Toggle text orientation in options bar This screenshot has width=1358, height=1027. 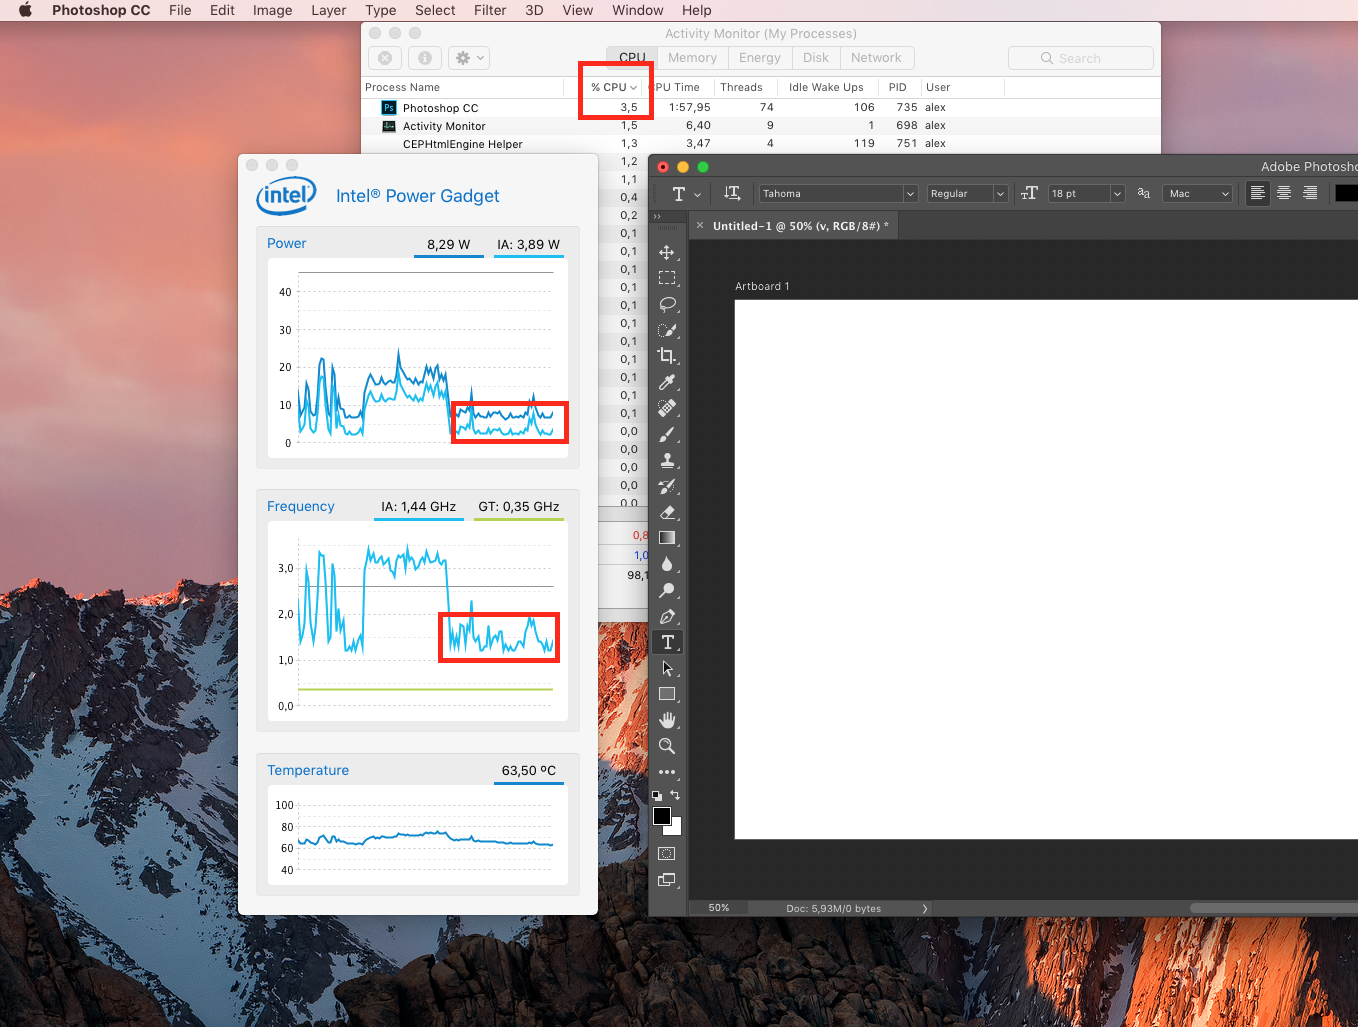click(x=732, y=193)
